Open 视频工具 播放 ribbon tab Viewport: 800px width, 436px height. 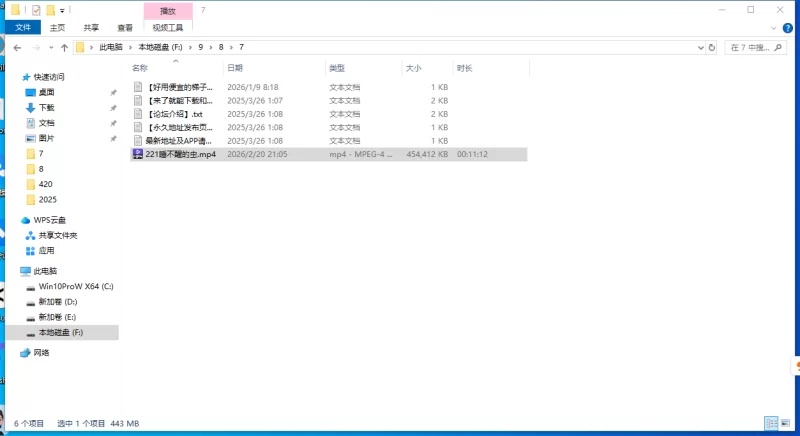click(x=168, y=28)
